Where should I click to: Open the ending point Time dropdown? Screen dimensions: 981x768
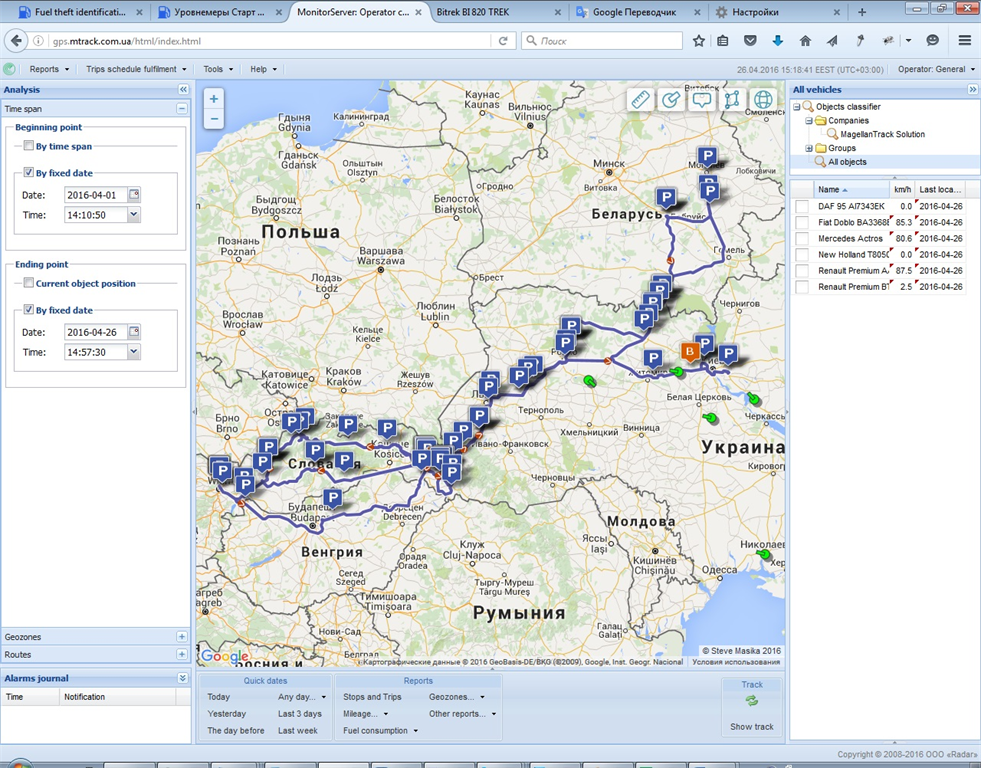pyautogui.click(x=134, y=352)
